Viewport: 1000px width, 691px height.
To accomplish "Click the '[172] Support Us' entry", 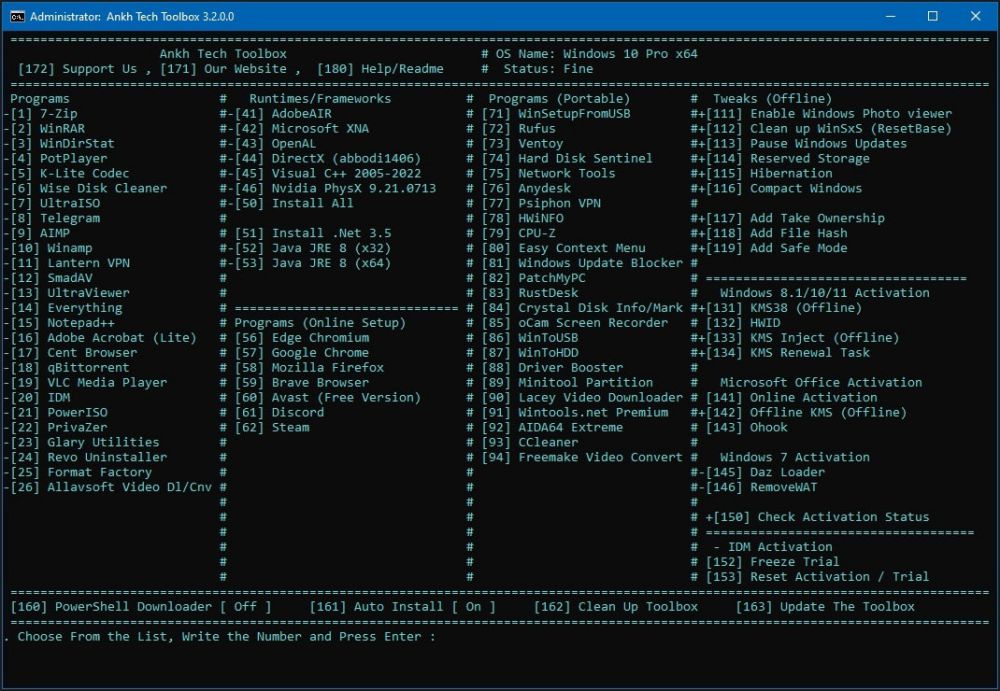I will (77, 69).
